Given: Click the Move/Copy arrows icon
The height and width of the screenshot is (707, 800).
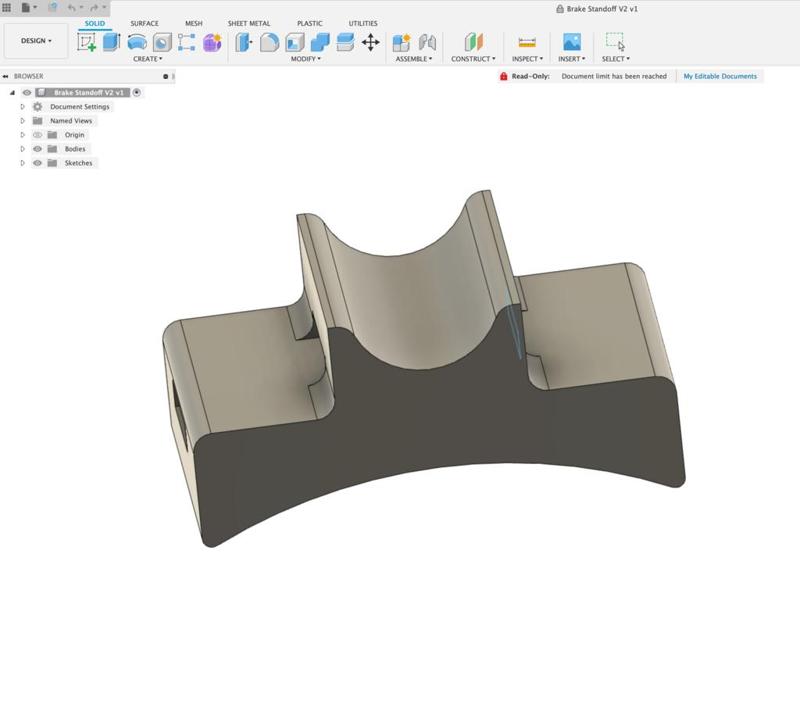Looking at the screenshot, I should (x=370, y=42).
